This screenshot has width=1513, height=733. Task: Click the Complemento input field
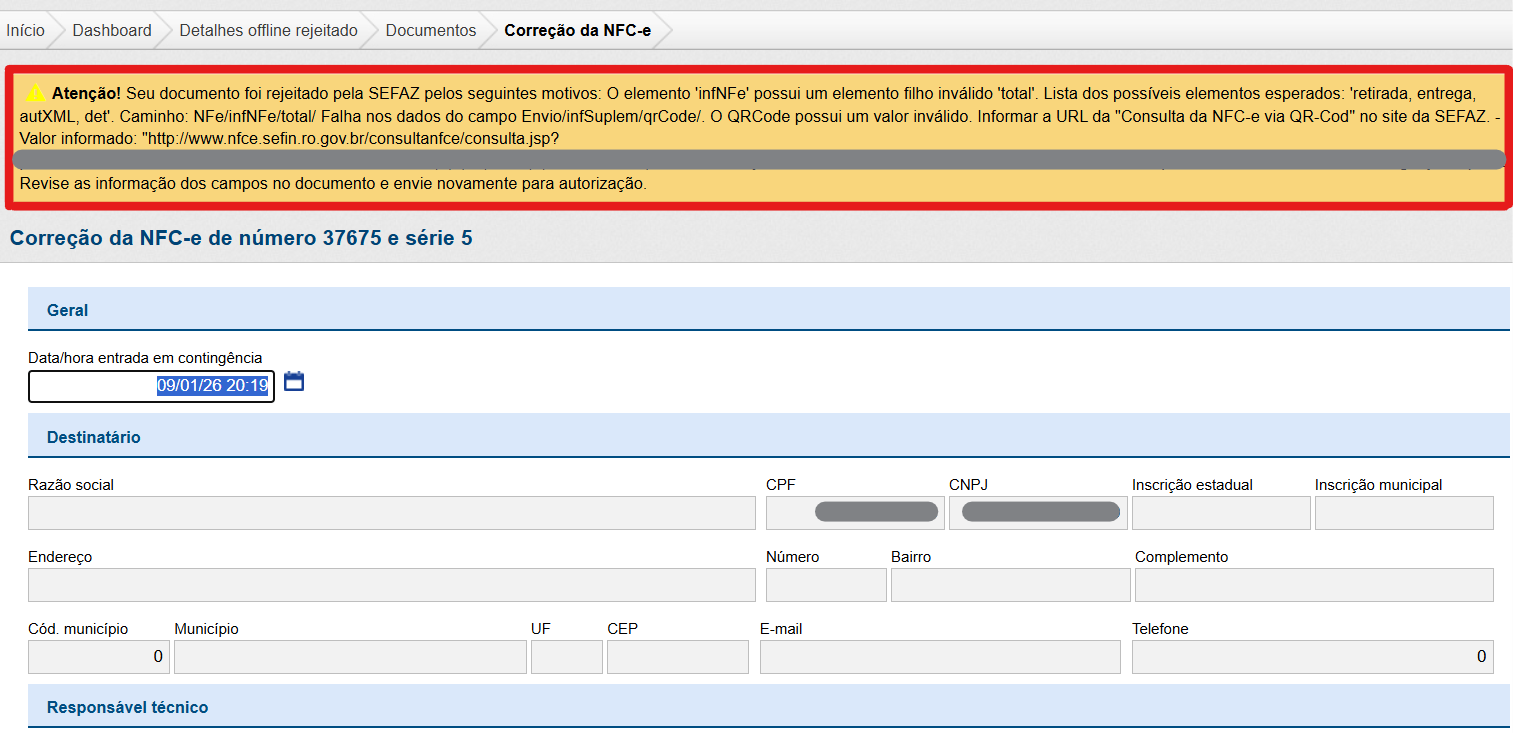click(1313, 585)
